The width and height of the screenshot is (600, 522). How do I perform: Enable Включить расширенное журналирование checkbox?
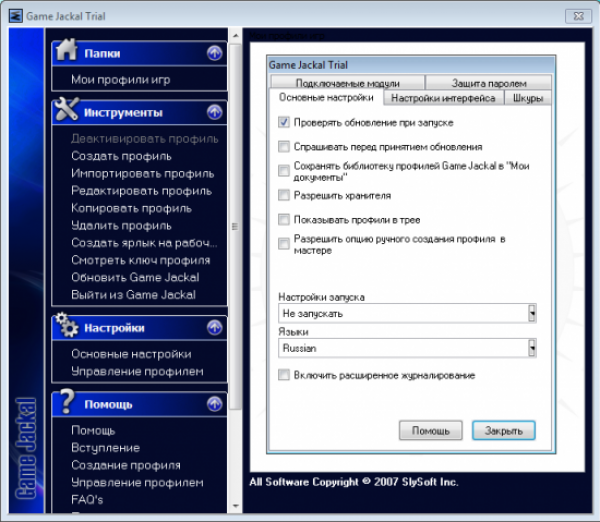point(284,375)
